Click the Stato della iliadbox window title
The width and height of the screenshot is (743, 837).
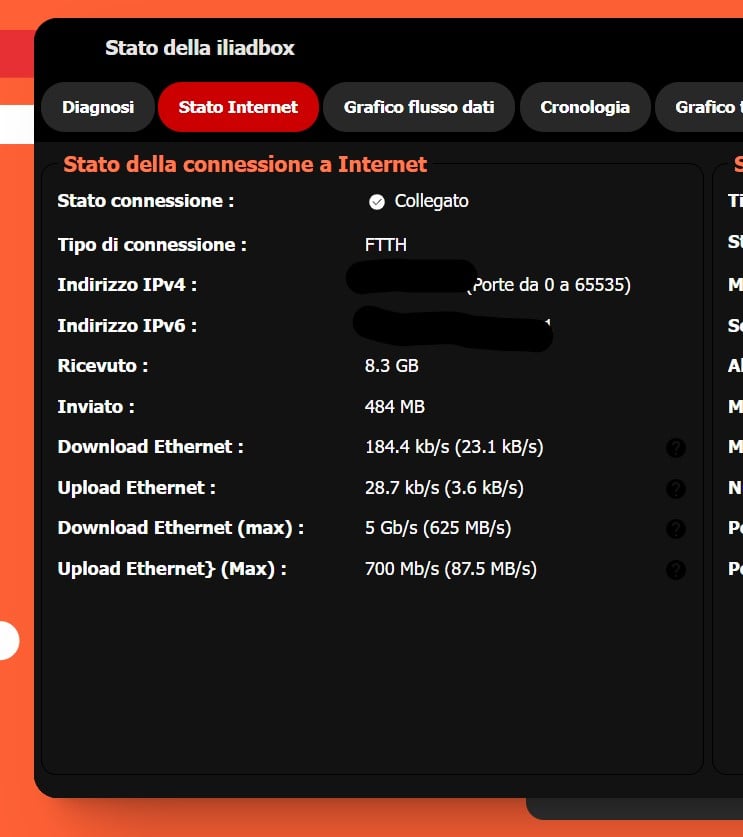[200, 48]
